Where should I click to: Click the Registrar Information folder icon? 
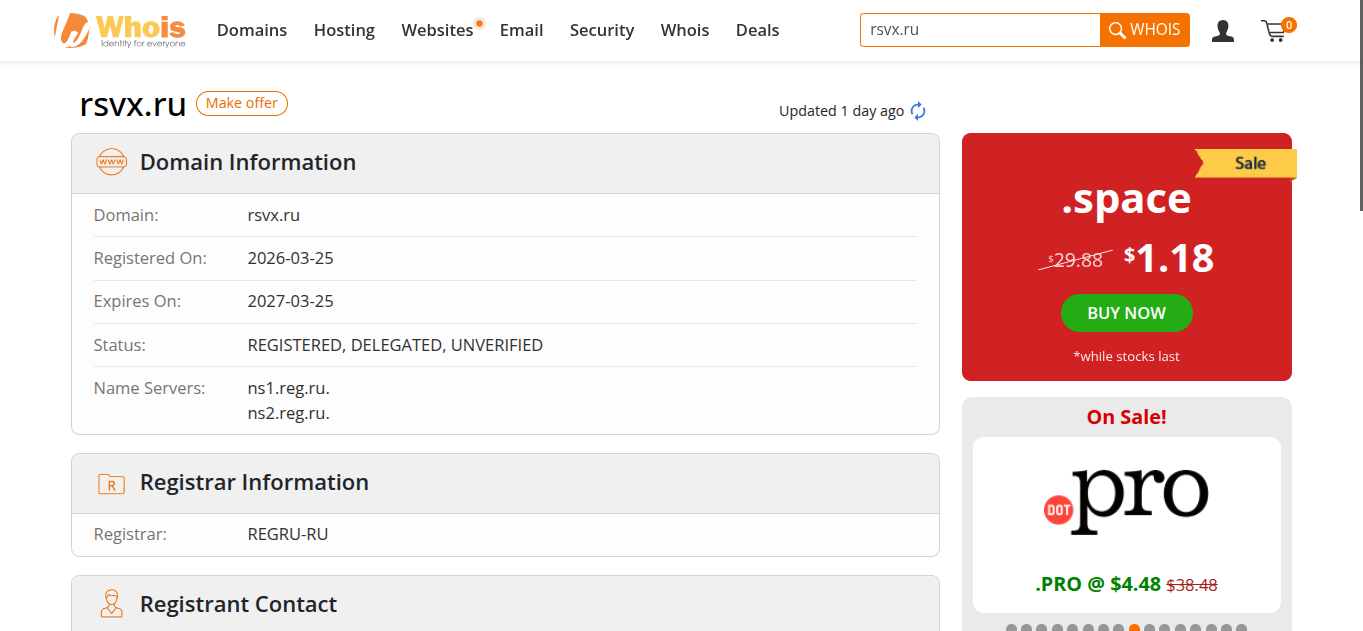tap(111, 484)
